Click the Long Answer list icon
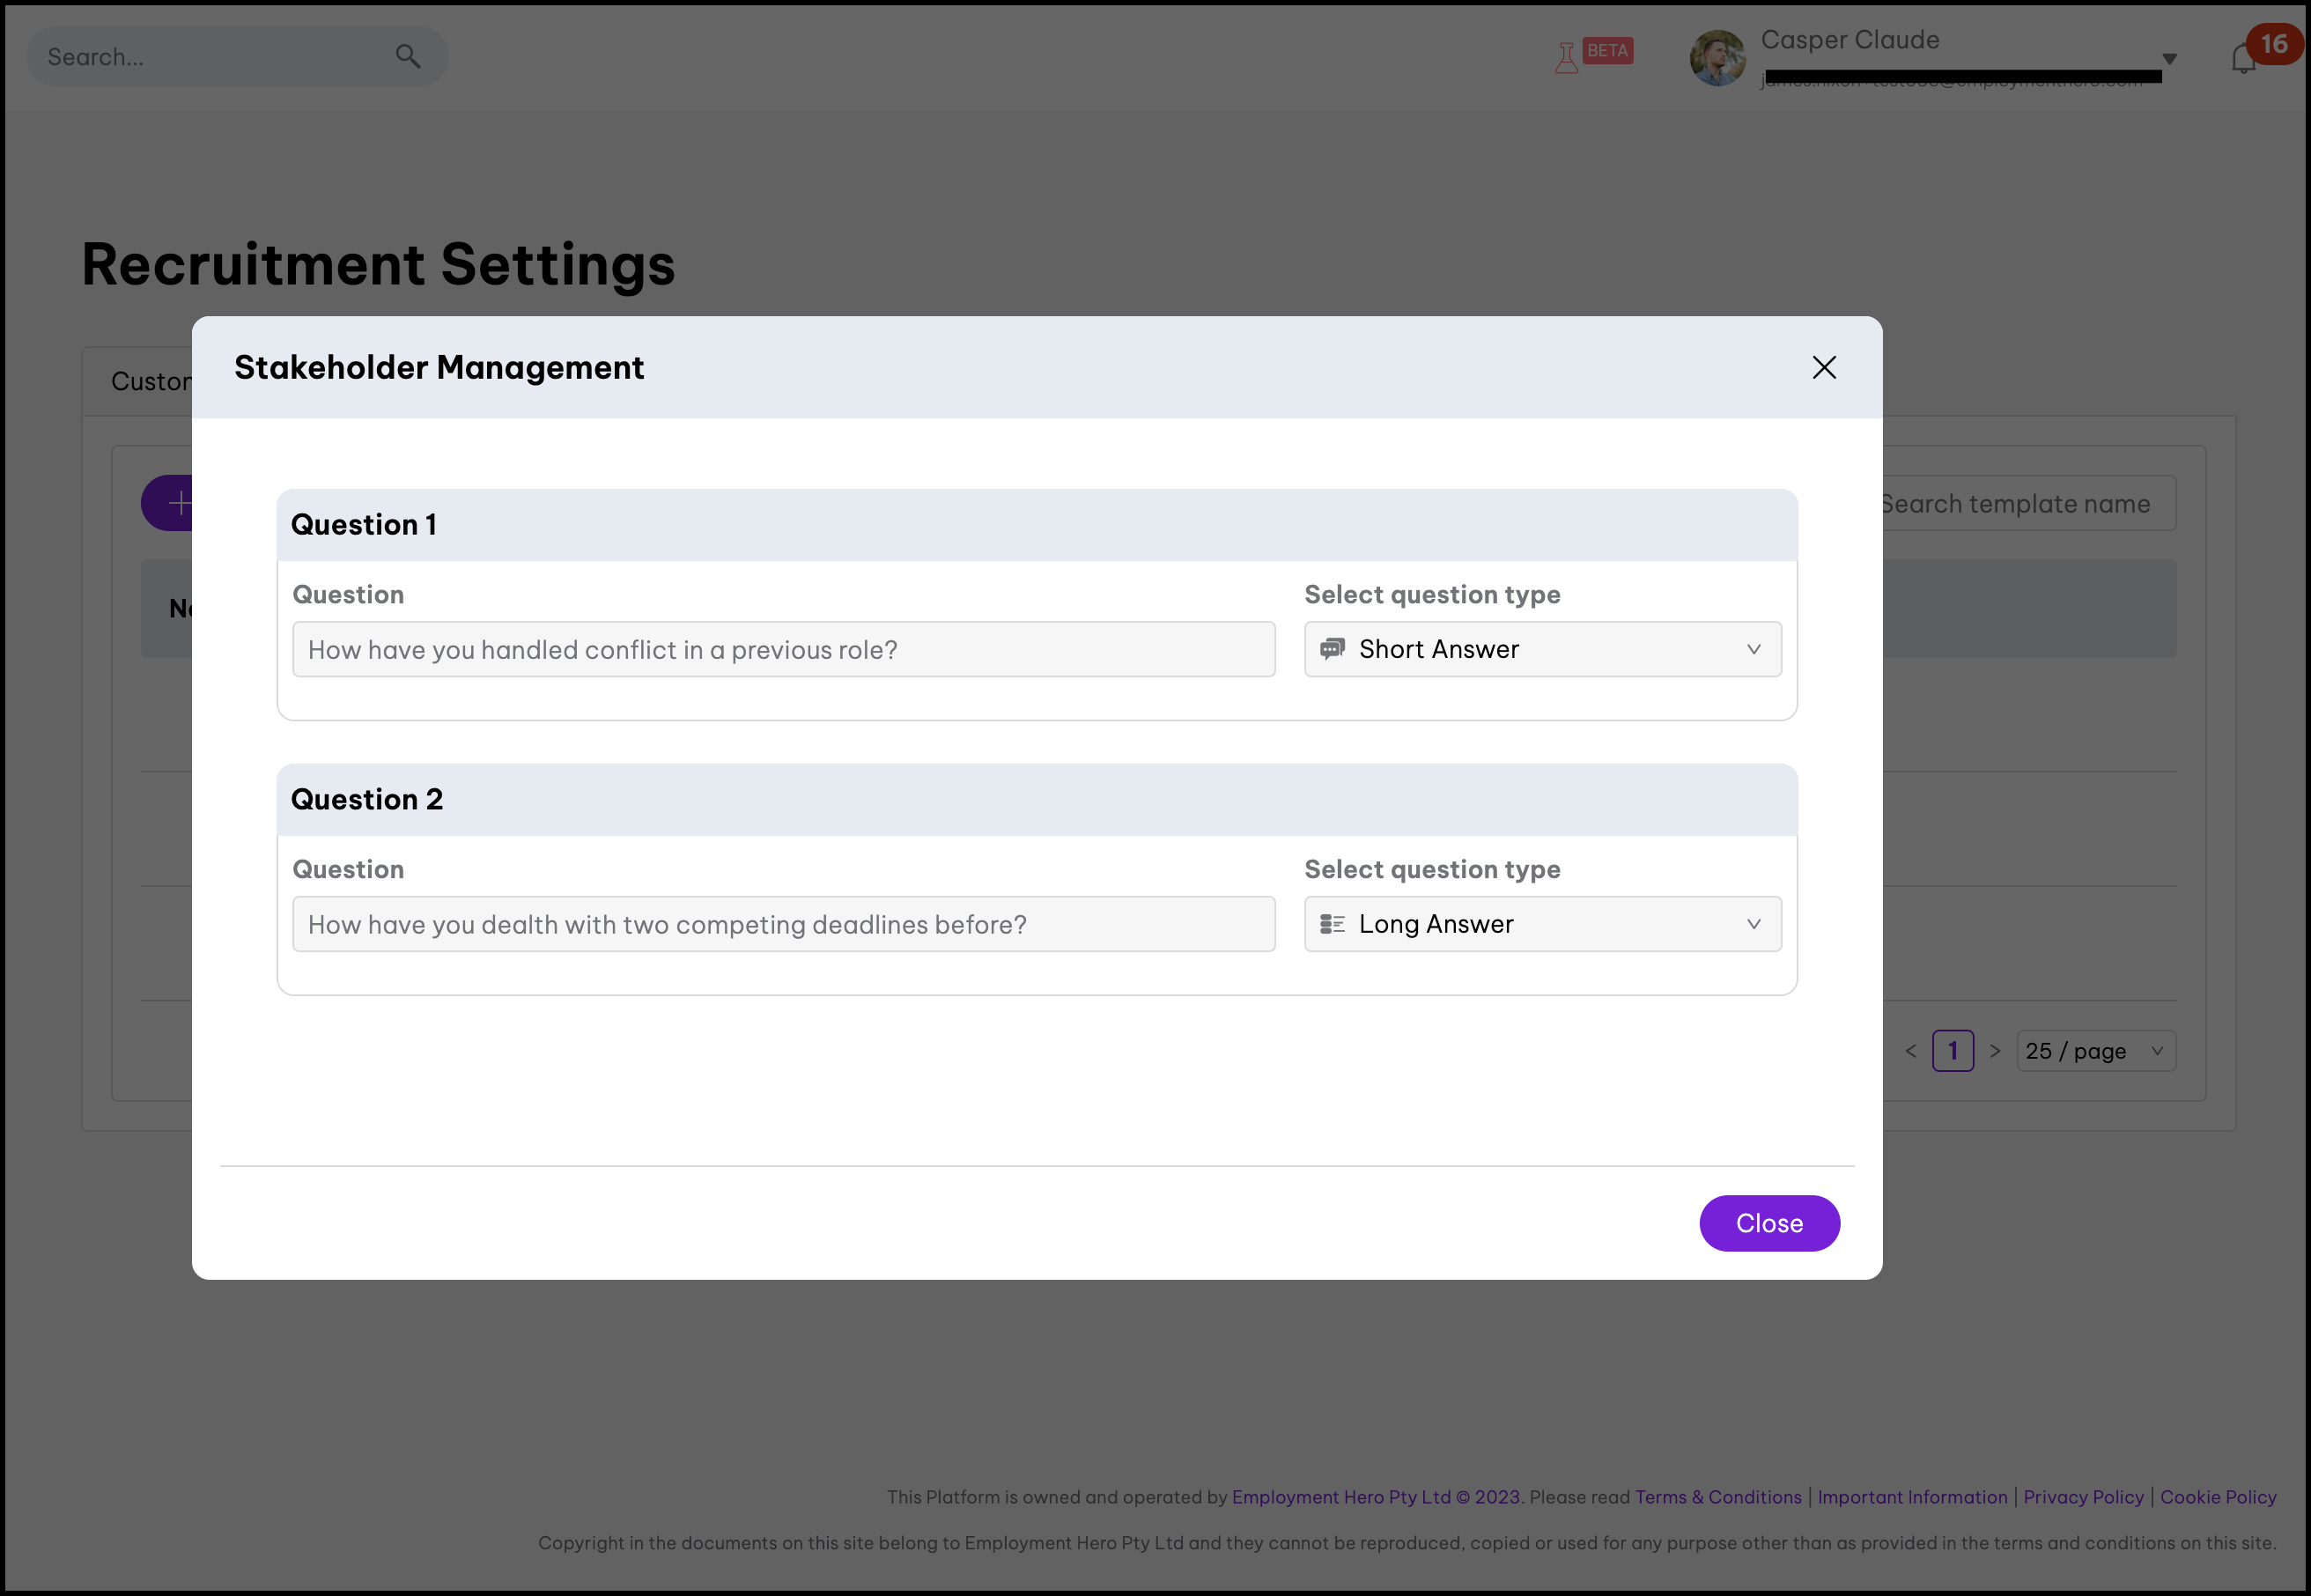This screenshot has width=2311, height=1596. (x=1332, y=924)
